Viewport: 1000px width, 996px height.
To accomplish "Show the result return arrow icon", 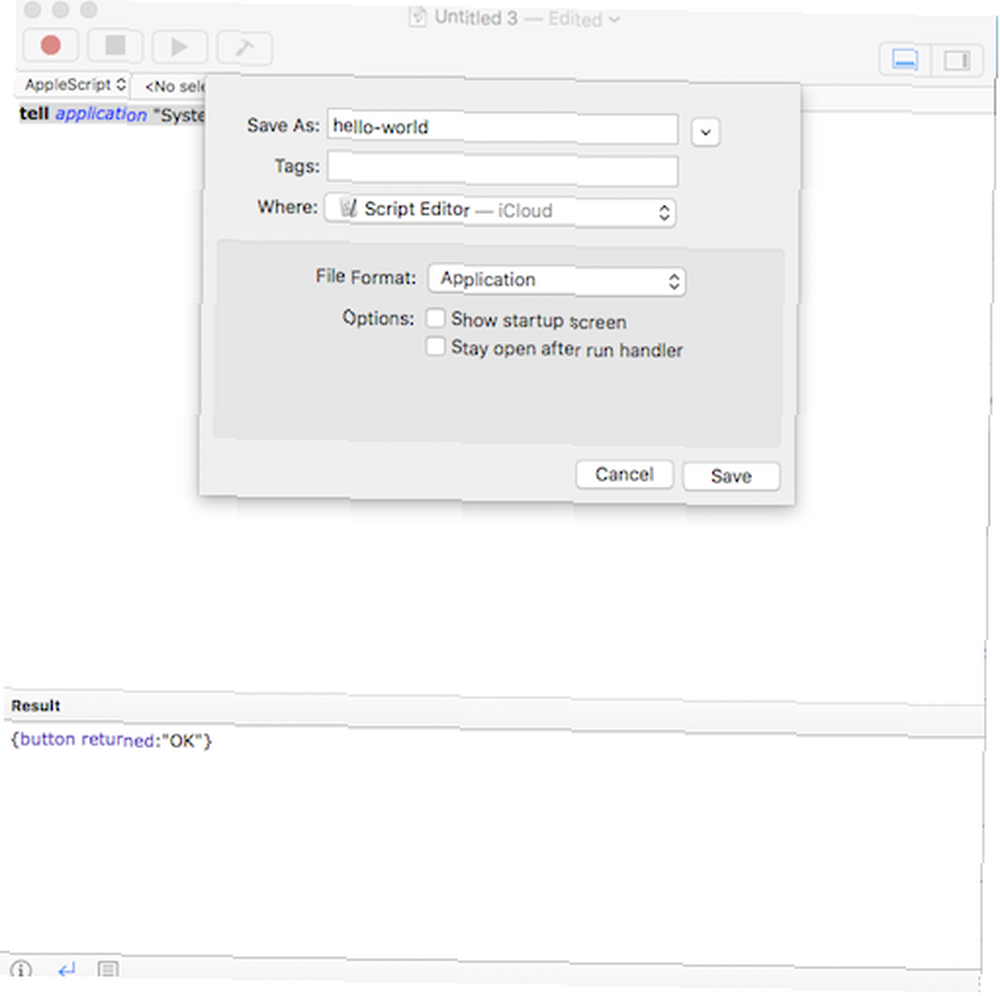I will (67, 970).
